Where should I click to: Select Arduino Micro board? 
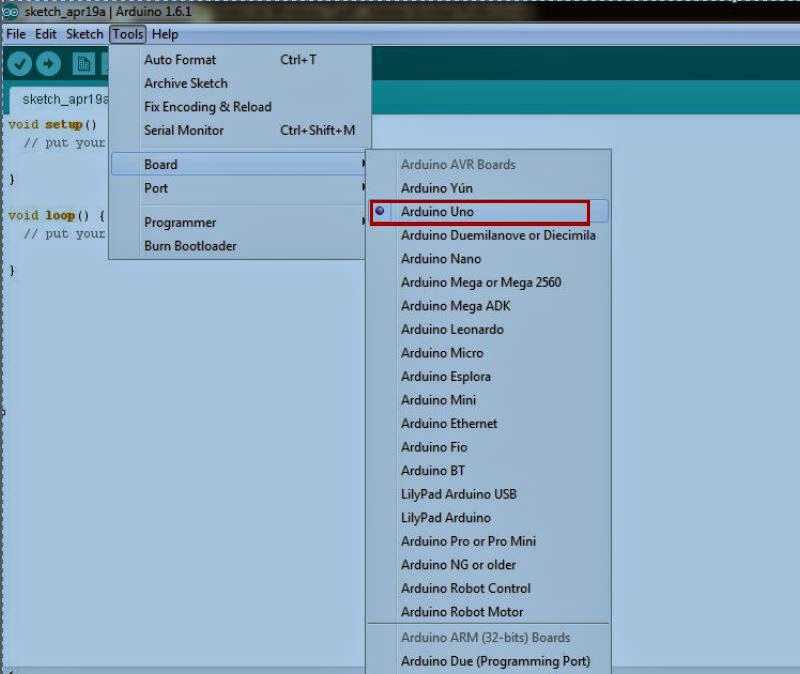point(489,353)
